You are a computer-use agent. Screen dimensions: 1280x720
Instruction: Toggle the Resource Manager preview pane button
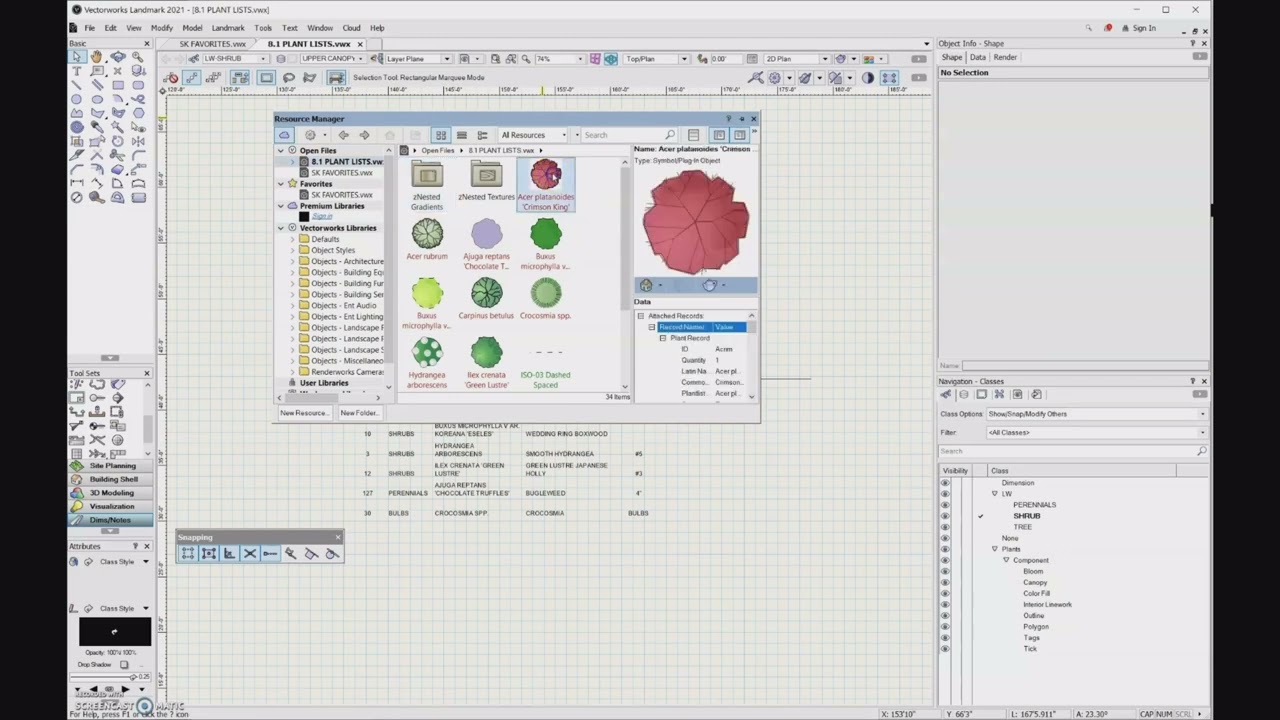pos(740,135)
